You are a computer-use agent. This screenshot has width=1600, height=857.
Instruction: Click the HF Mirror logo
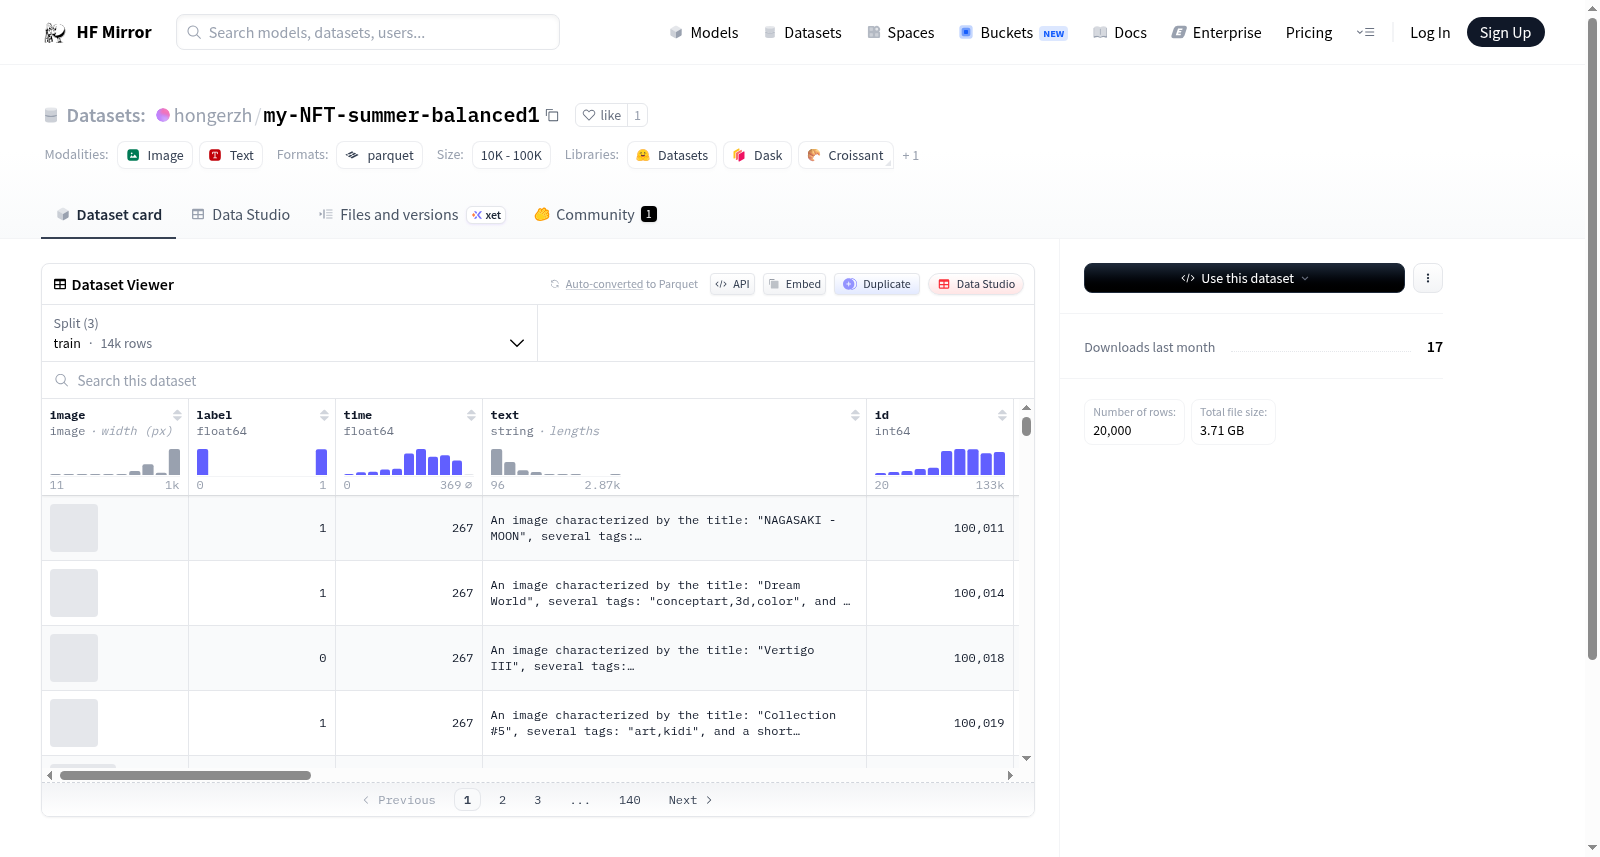(x=98, y=32)
